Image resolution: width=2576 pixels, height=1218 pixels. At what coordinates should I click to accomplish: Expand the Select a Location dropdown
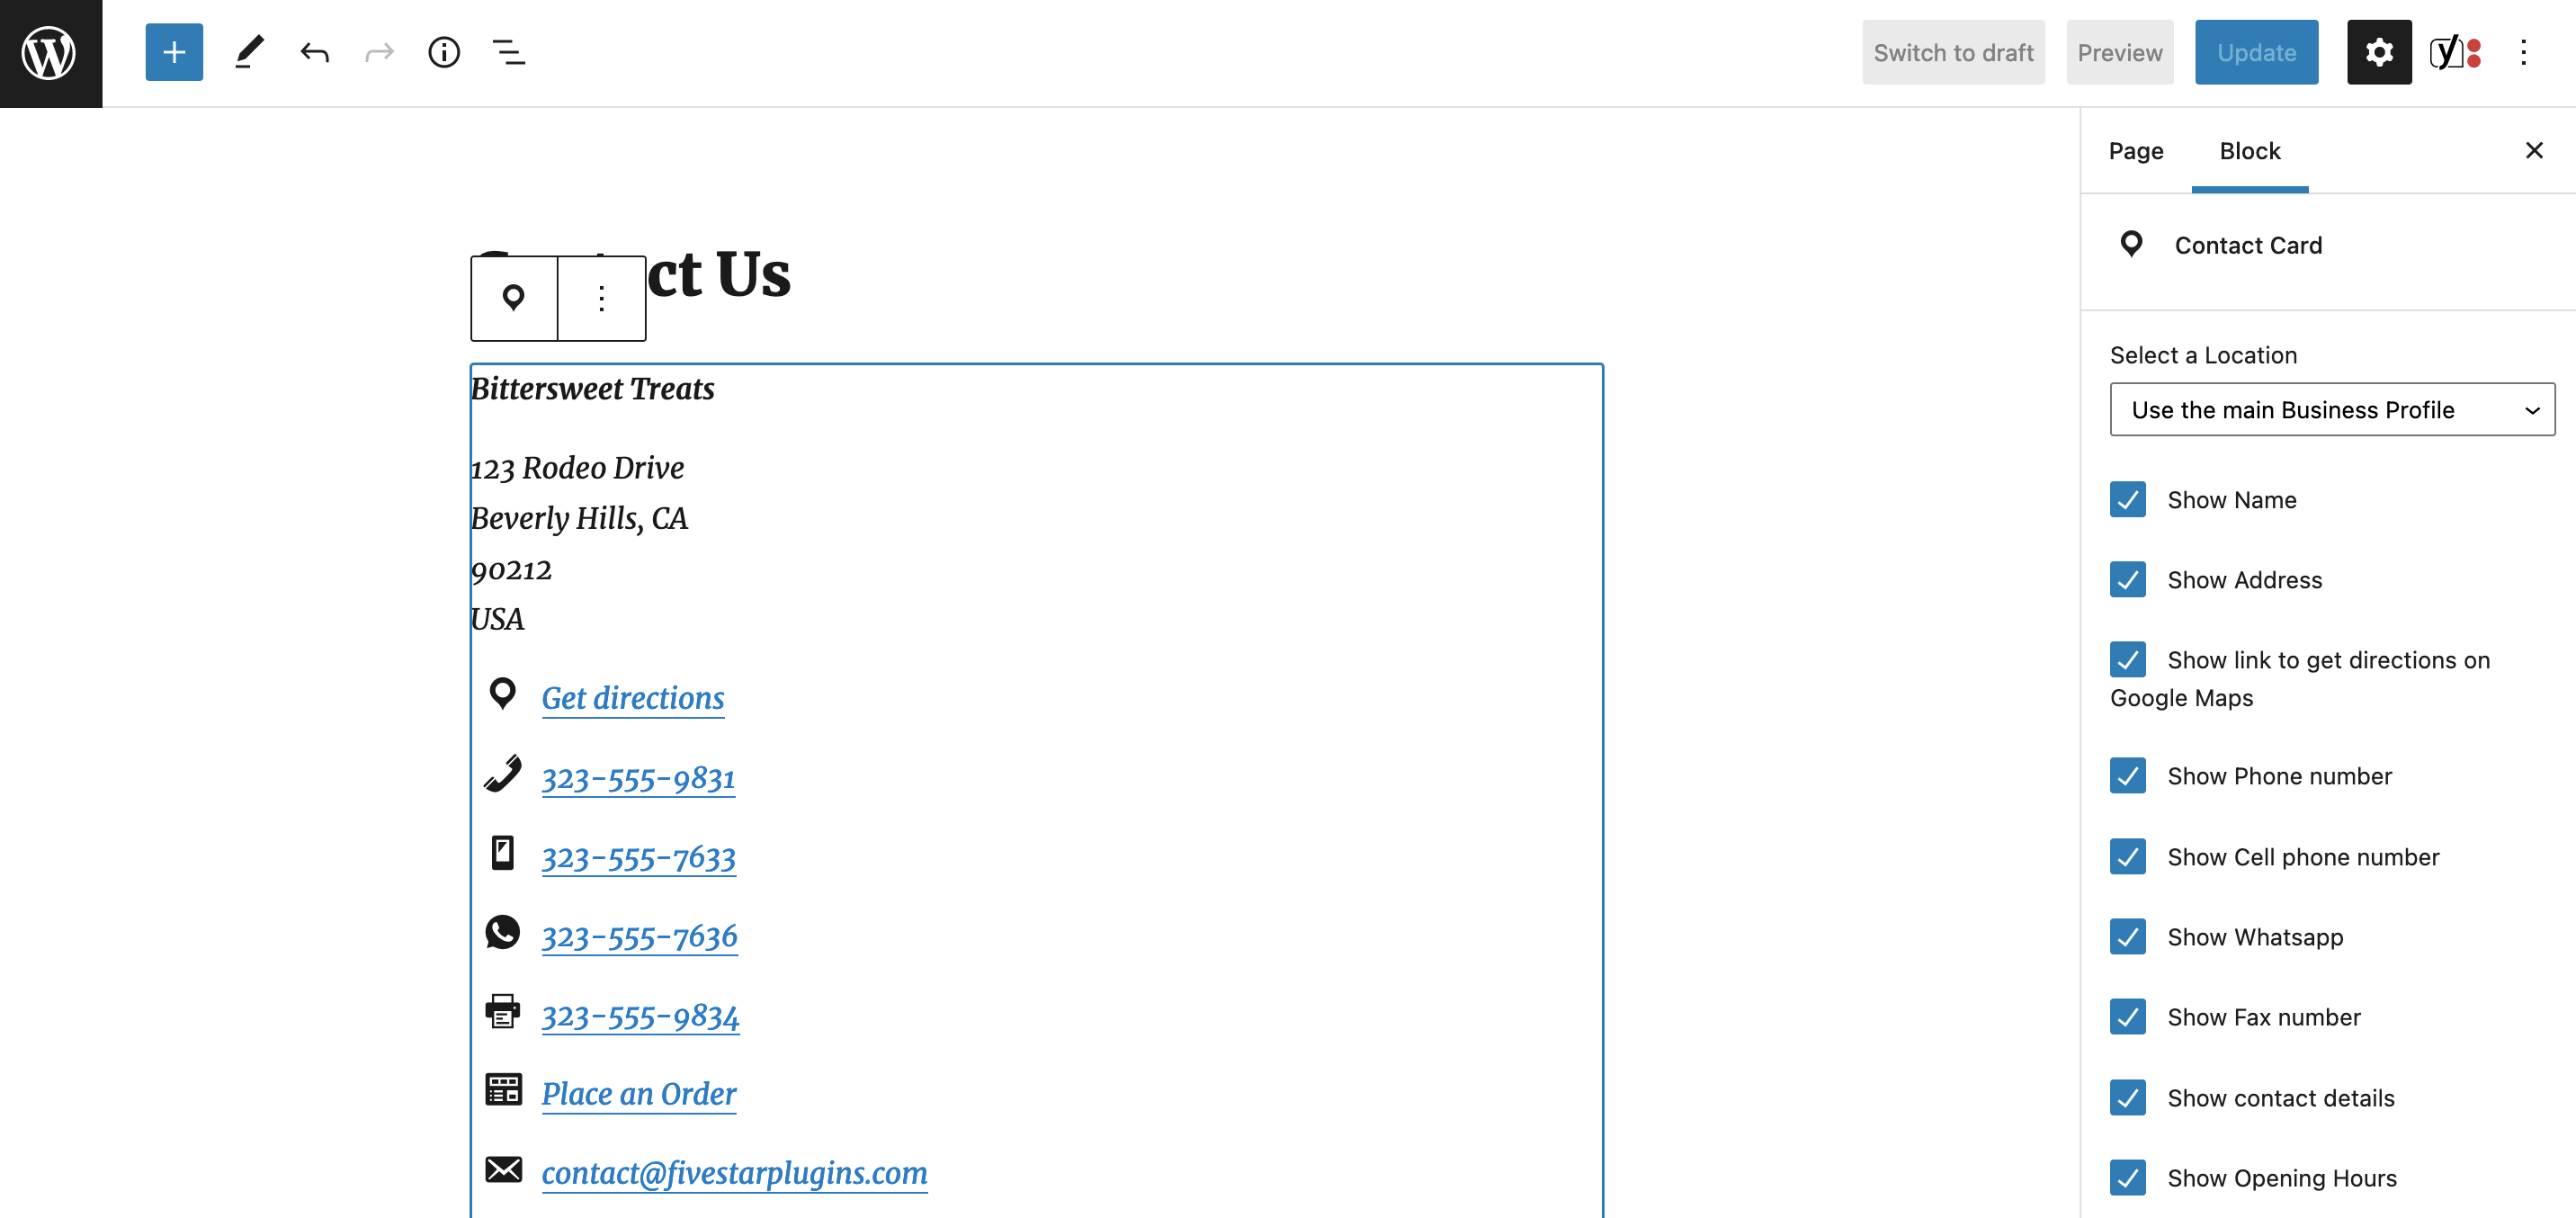(x=2331, y=409)
